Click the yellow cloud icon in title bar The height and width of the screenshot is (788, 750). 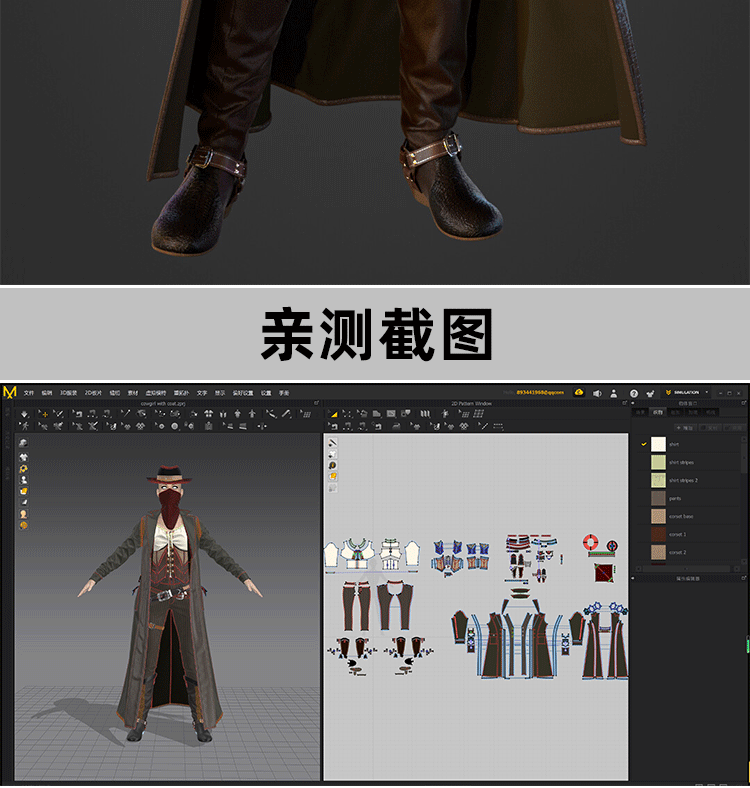[x=578, y=393]
